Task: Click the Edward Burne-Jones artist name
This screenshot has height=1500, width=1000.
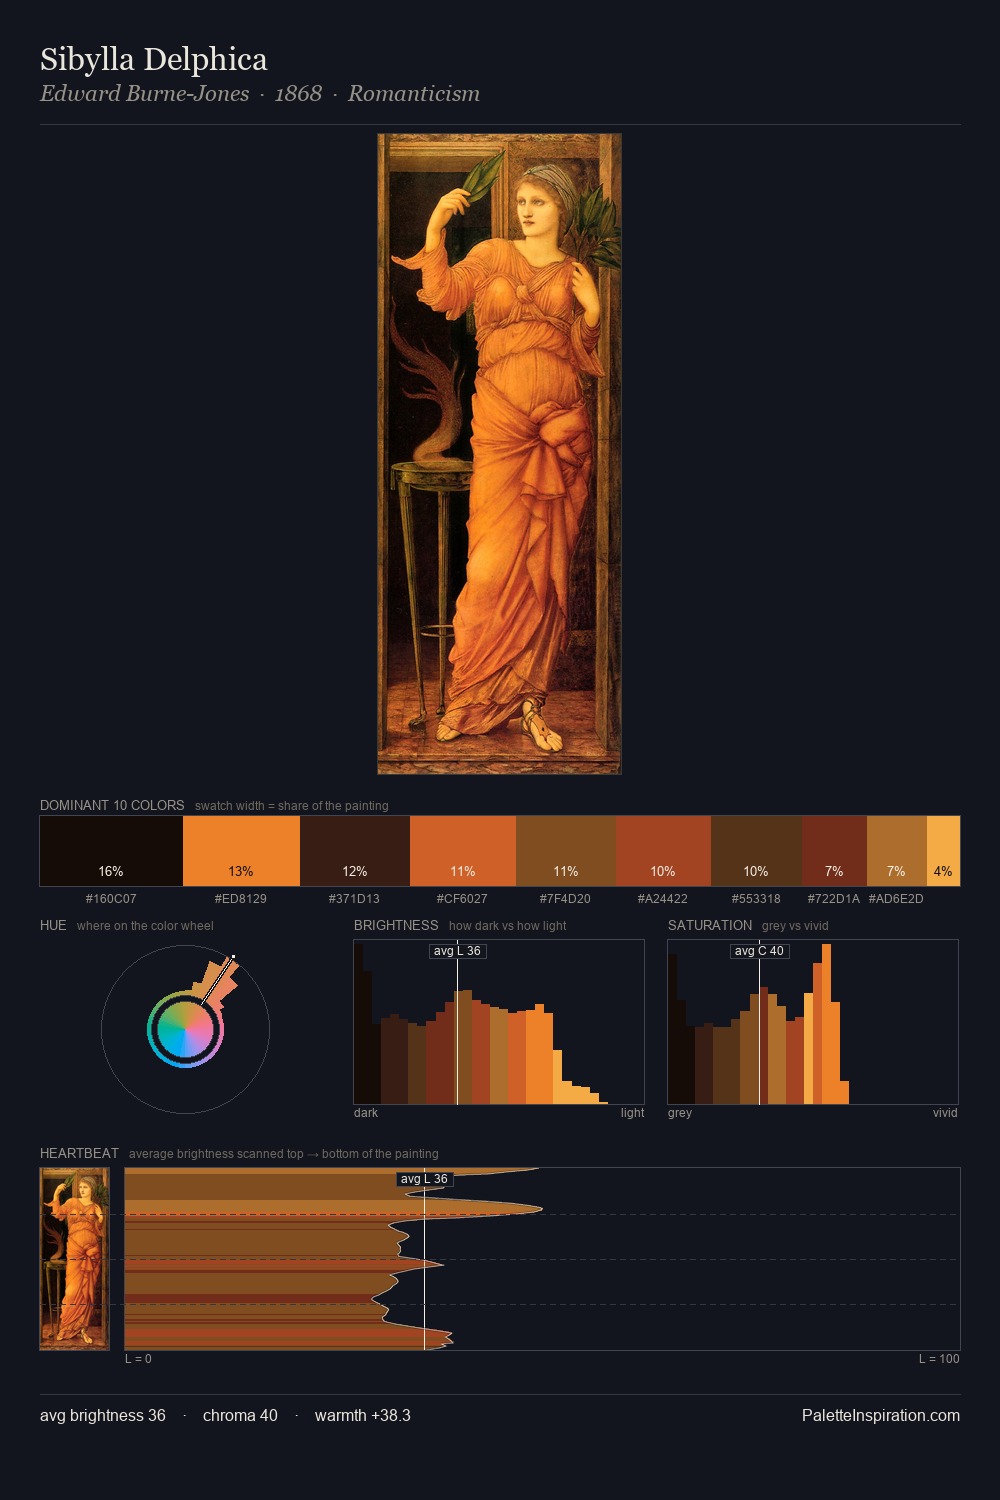Action: coord(145,93)
